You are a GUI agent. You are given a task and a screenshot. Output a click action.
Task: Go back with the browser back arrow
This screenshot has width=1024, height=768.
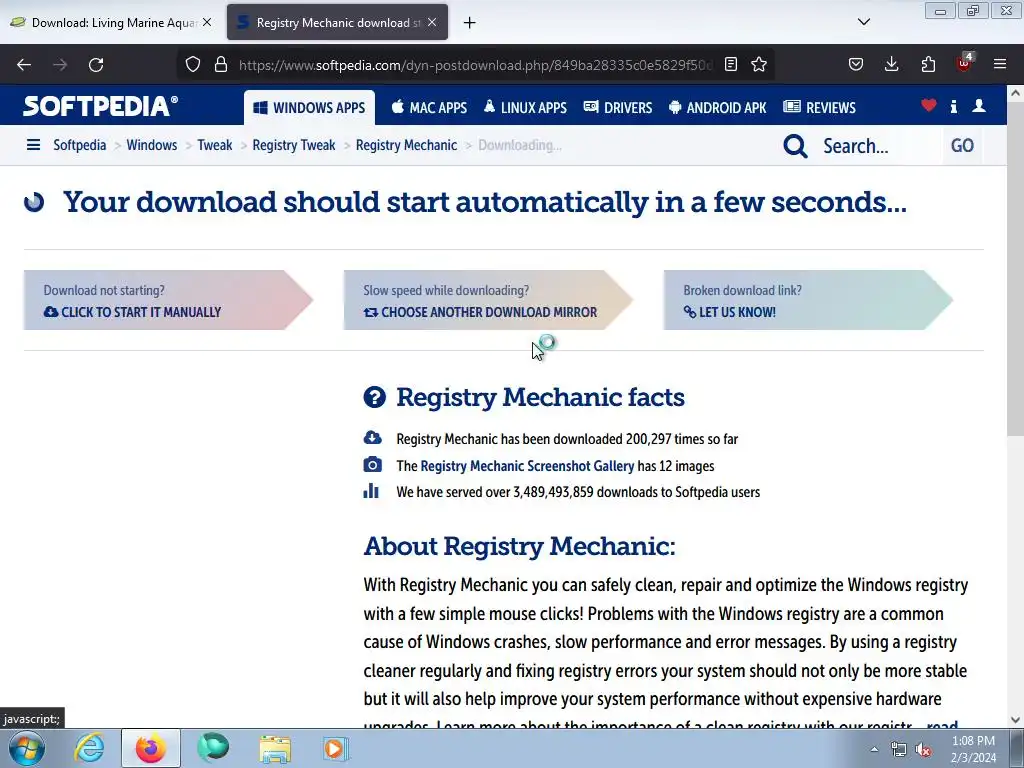(24, 65)
